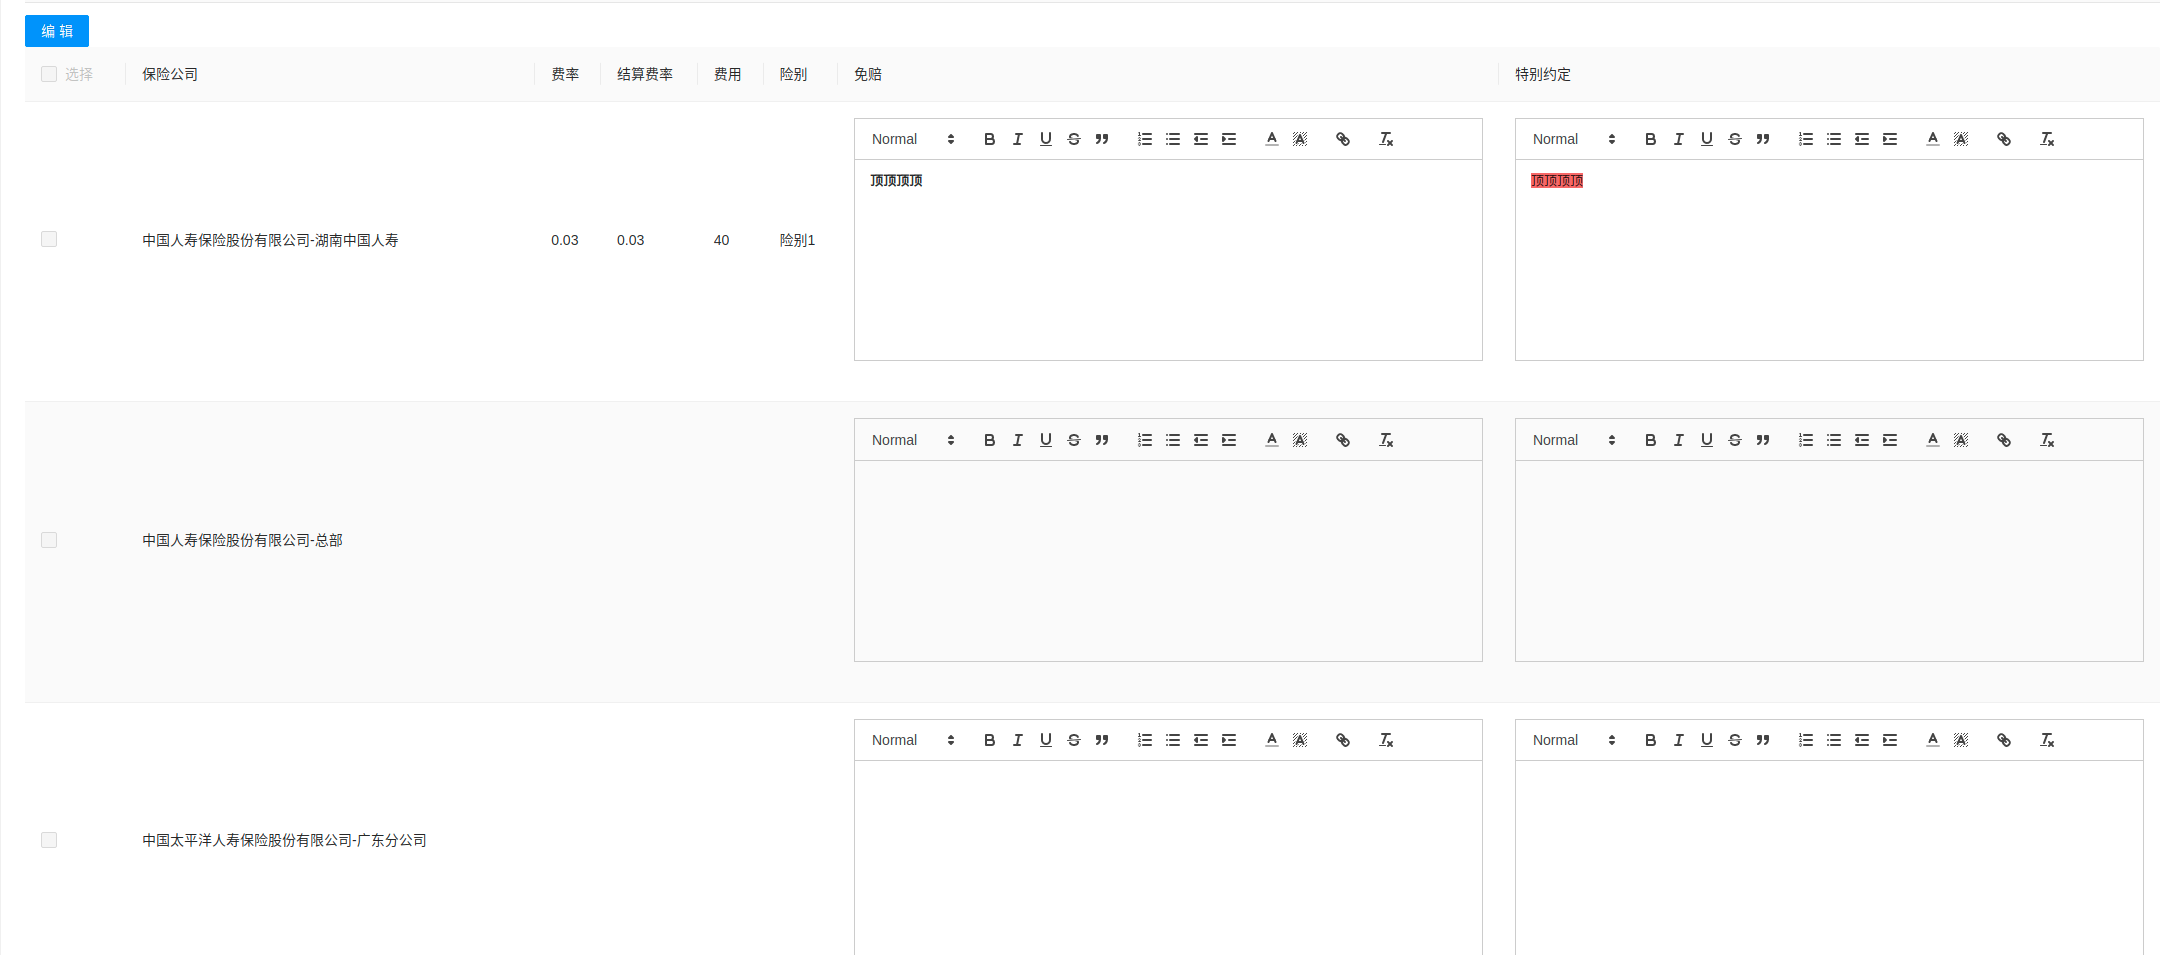The height and width of the screenshot is (955, 2161).
Task: Click the 特别约定 column header
Action: coord(1543,74)
